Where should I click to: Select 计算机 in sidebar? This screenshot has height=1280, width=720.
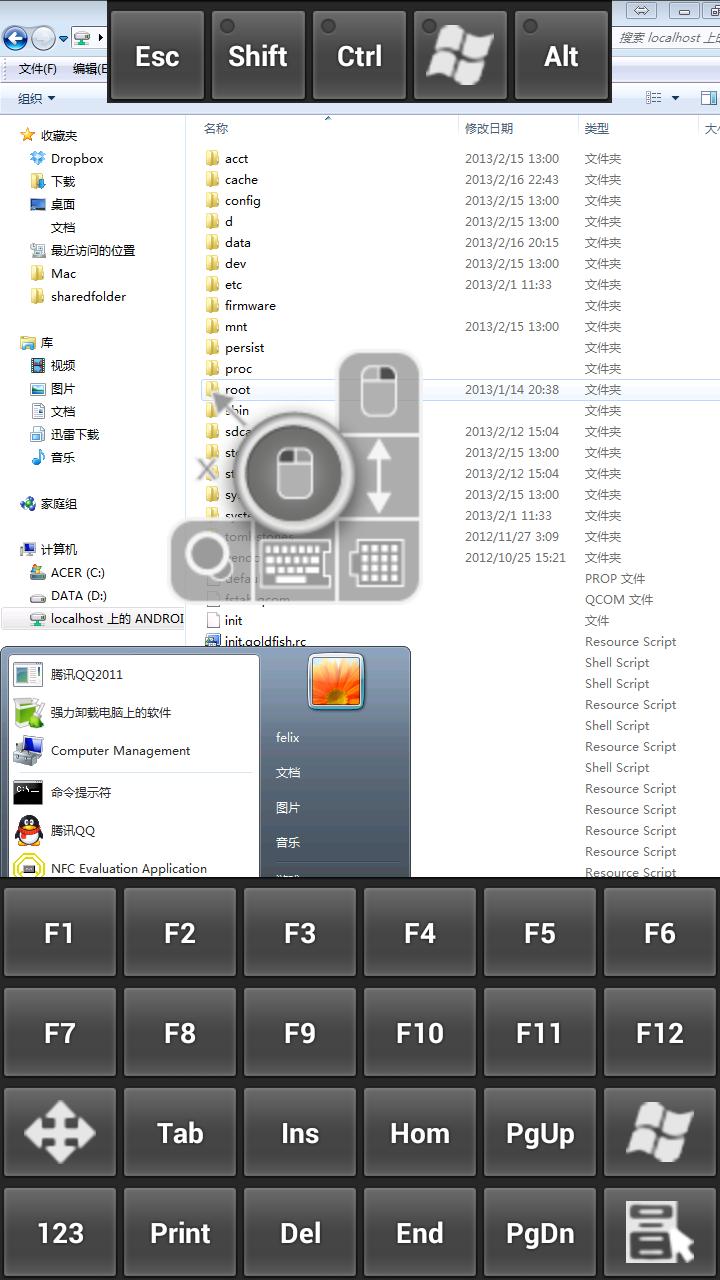coord(58,550)
